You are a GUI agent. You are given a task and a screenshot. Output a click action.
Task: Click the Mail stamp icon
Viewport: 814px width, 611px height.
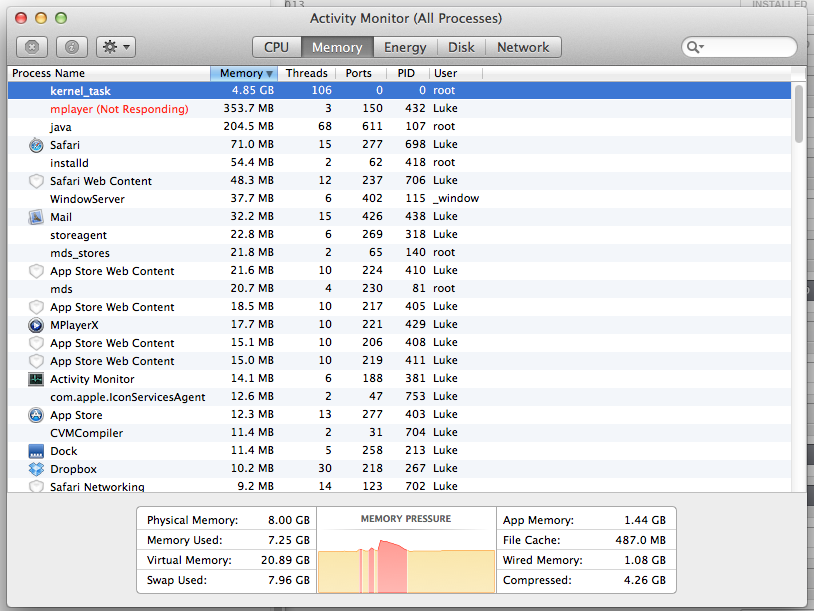tap(36, 217)
